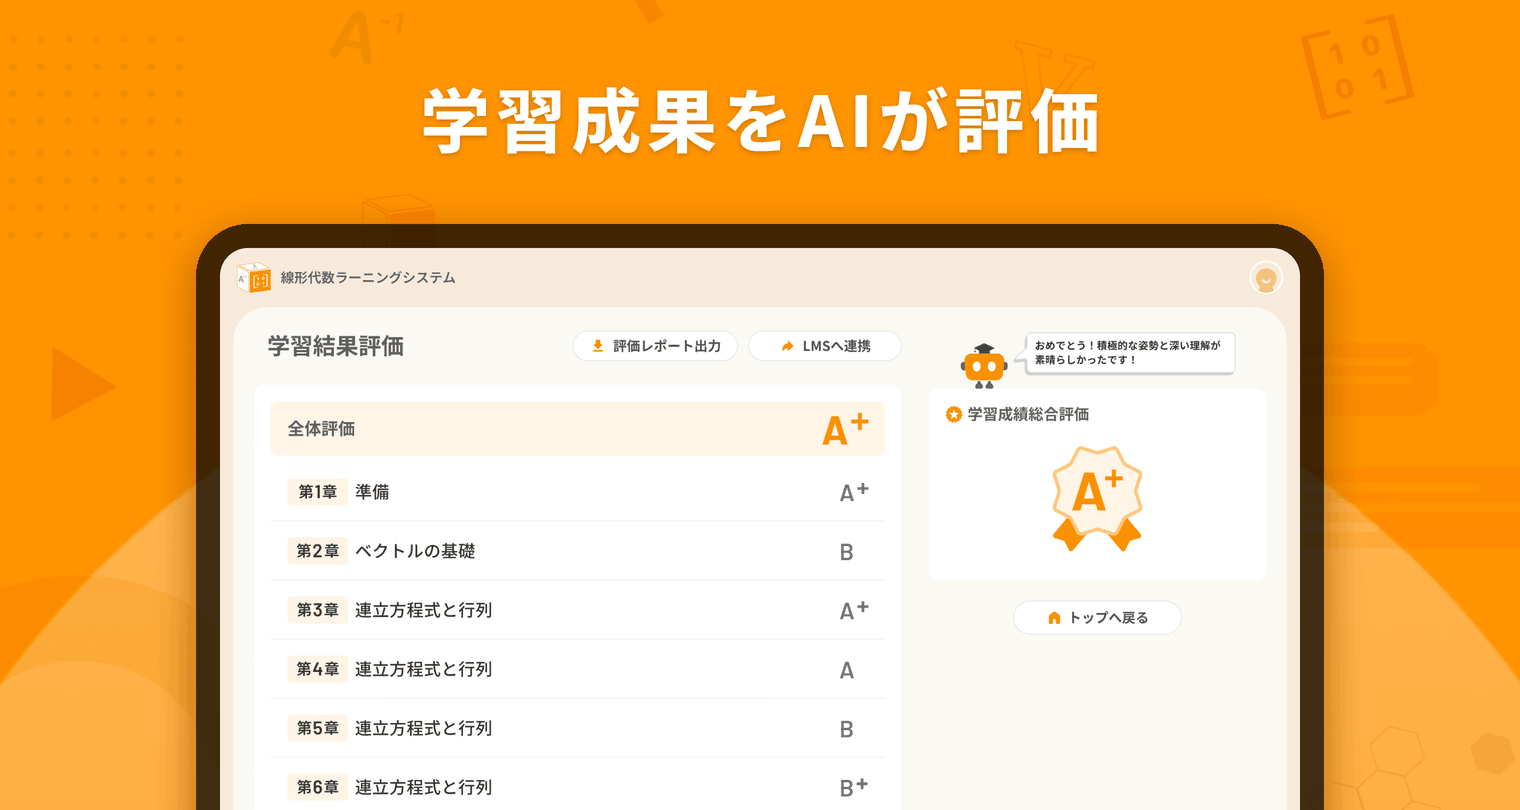This screenshot has width=1520, height=810.
Task: Click the B grade for 第2章
Action: (x=846, y=552)
